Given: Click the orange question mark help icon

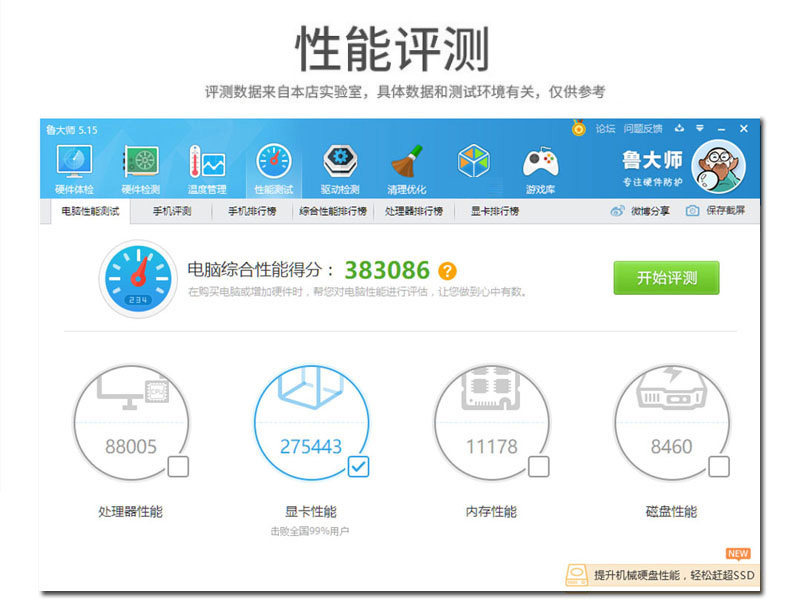Looking at the screenshot, I should point(447,271).
